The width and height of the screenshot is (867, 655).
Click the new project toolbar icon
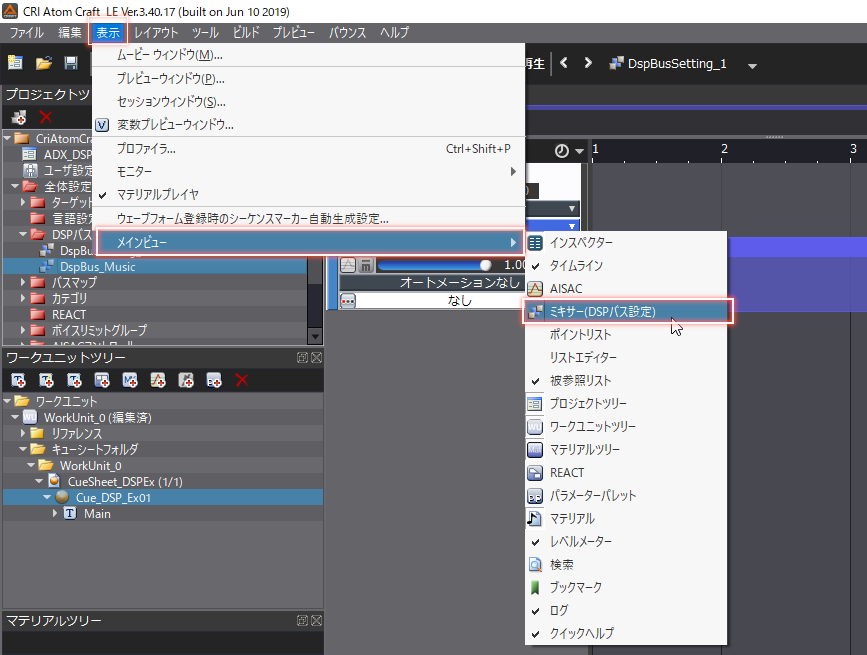pos(15,63)
